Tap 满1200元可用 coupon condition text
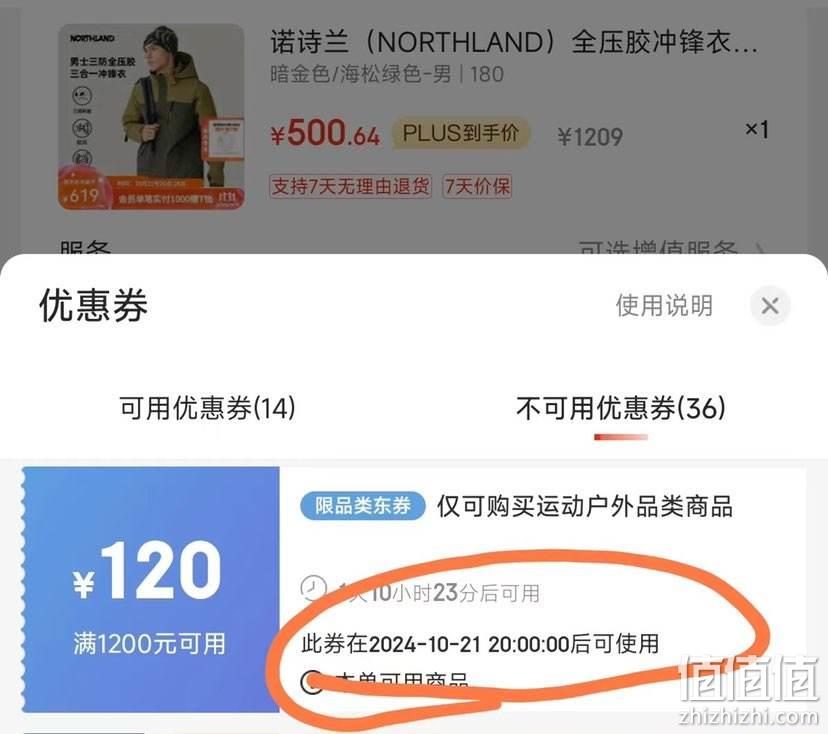This screenshot has width=828, height=734. (149, 644)
